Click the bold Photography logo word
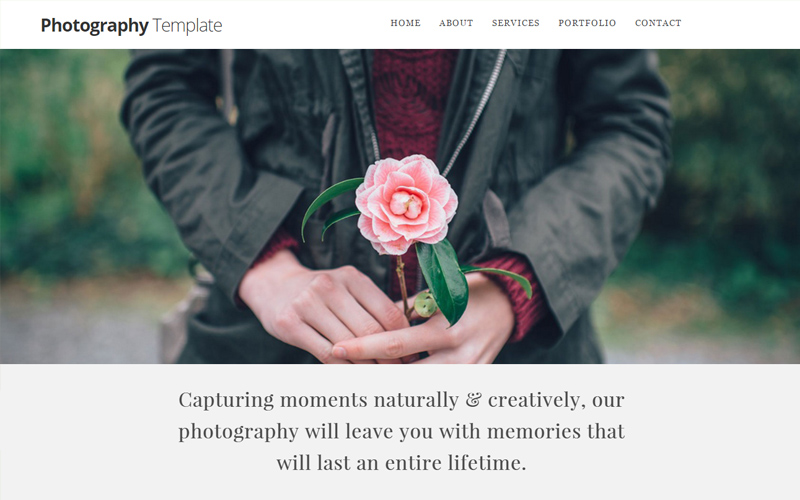The image size is (800, 500). [x=94, y=26]
